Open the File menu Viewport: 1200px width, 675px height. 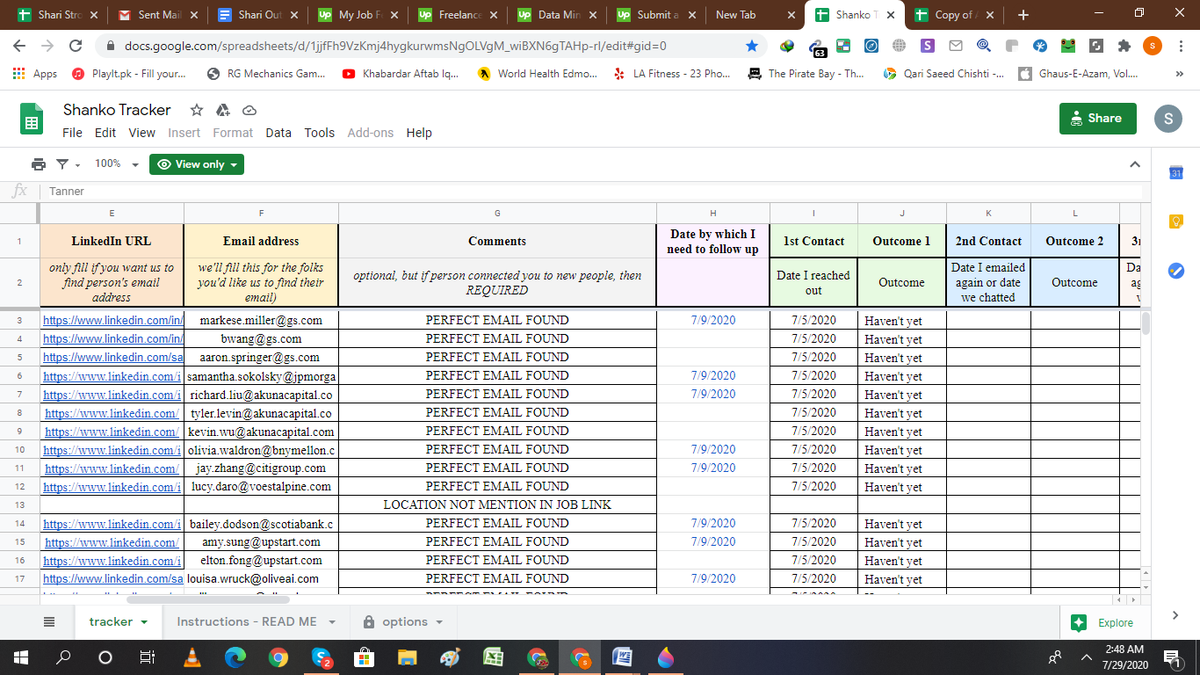tap(72, 132)
